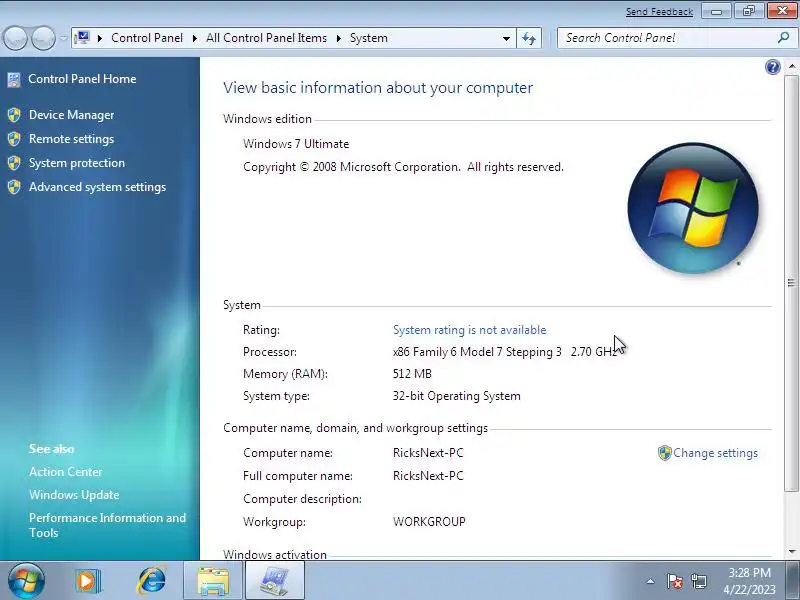
Task: Open Windows Update link
Action: (x=74, y=494)
